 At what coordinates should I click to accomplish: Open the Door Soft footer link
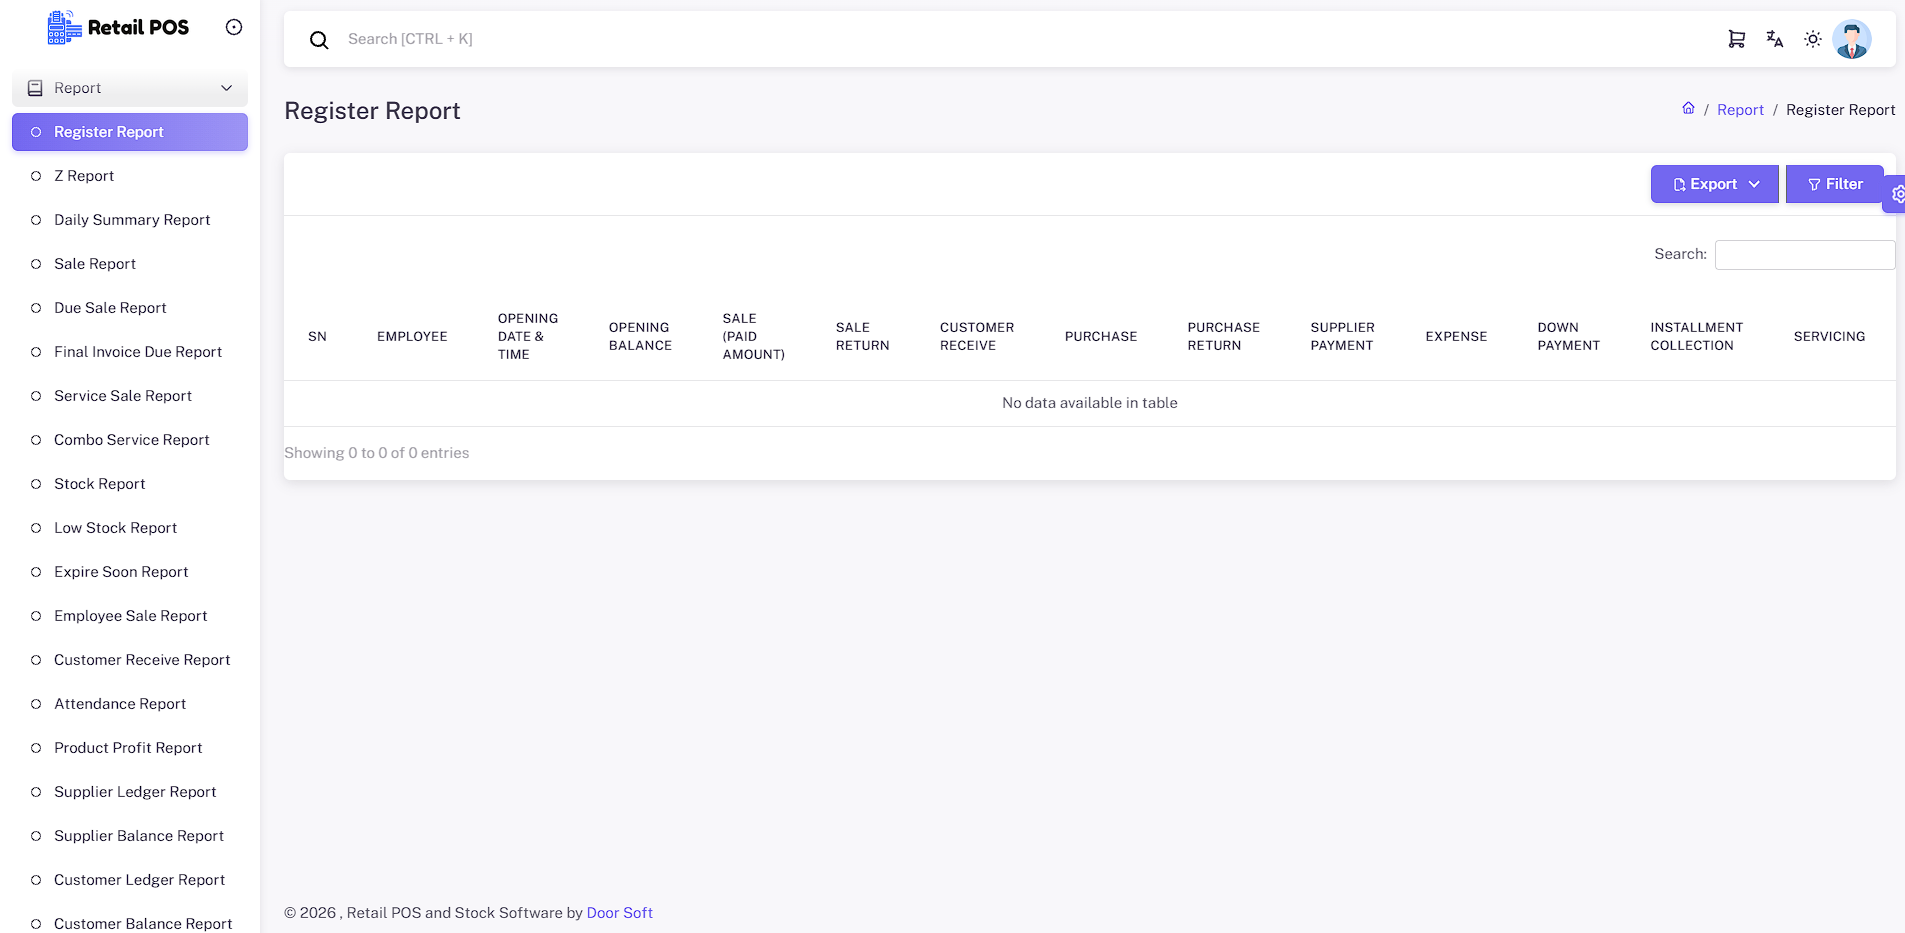[619, 913]
